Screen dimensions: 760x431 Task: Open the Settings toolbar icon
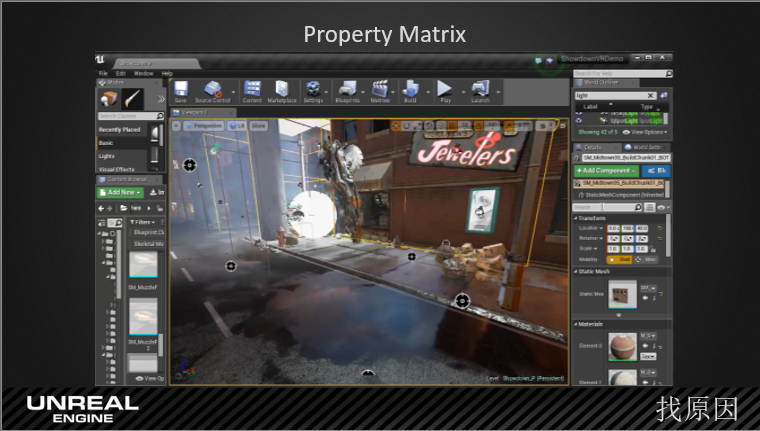313,91
